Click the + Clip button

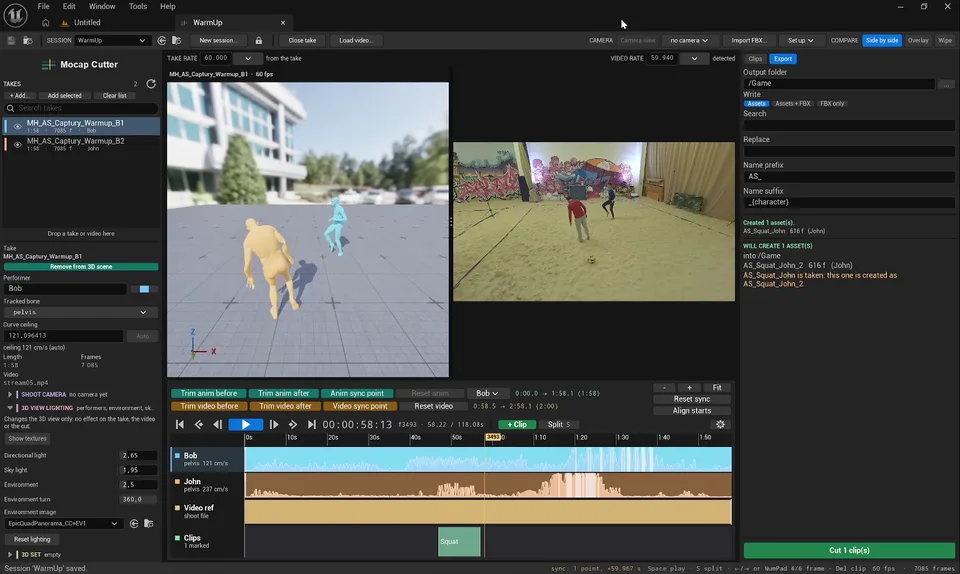tap(517, 424)
